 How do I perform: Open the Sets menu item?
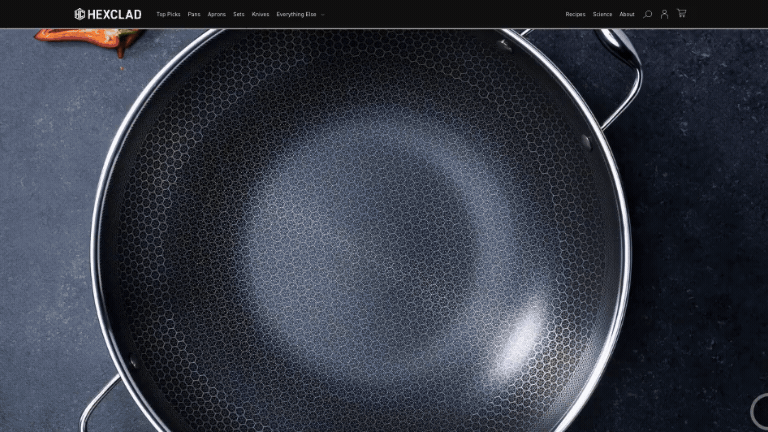click(x=239, y=14)
